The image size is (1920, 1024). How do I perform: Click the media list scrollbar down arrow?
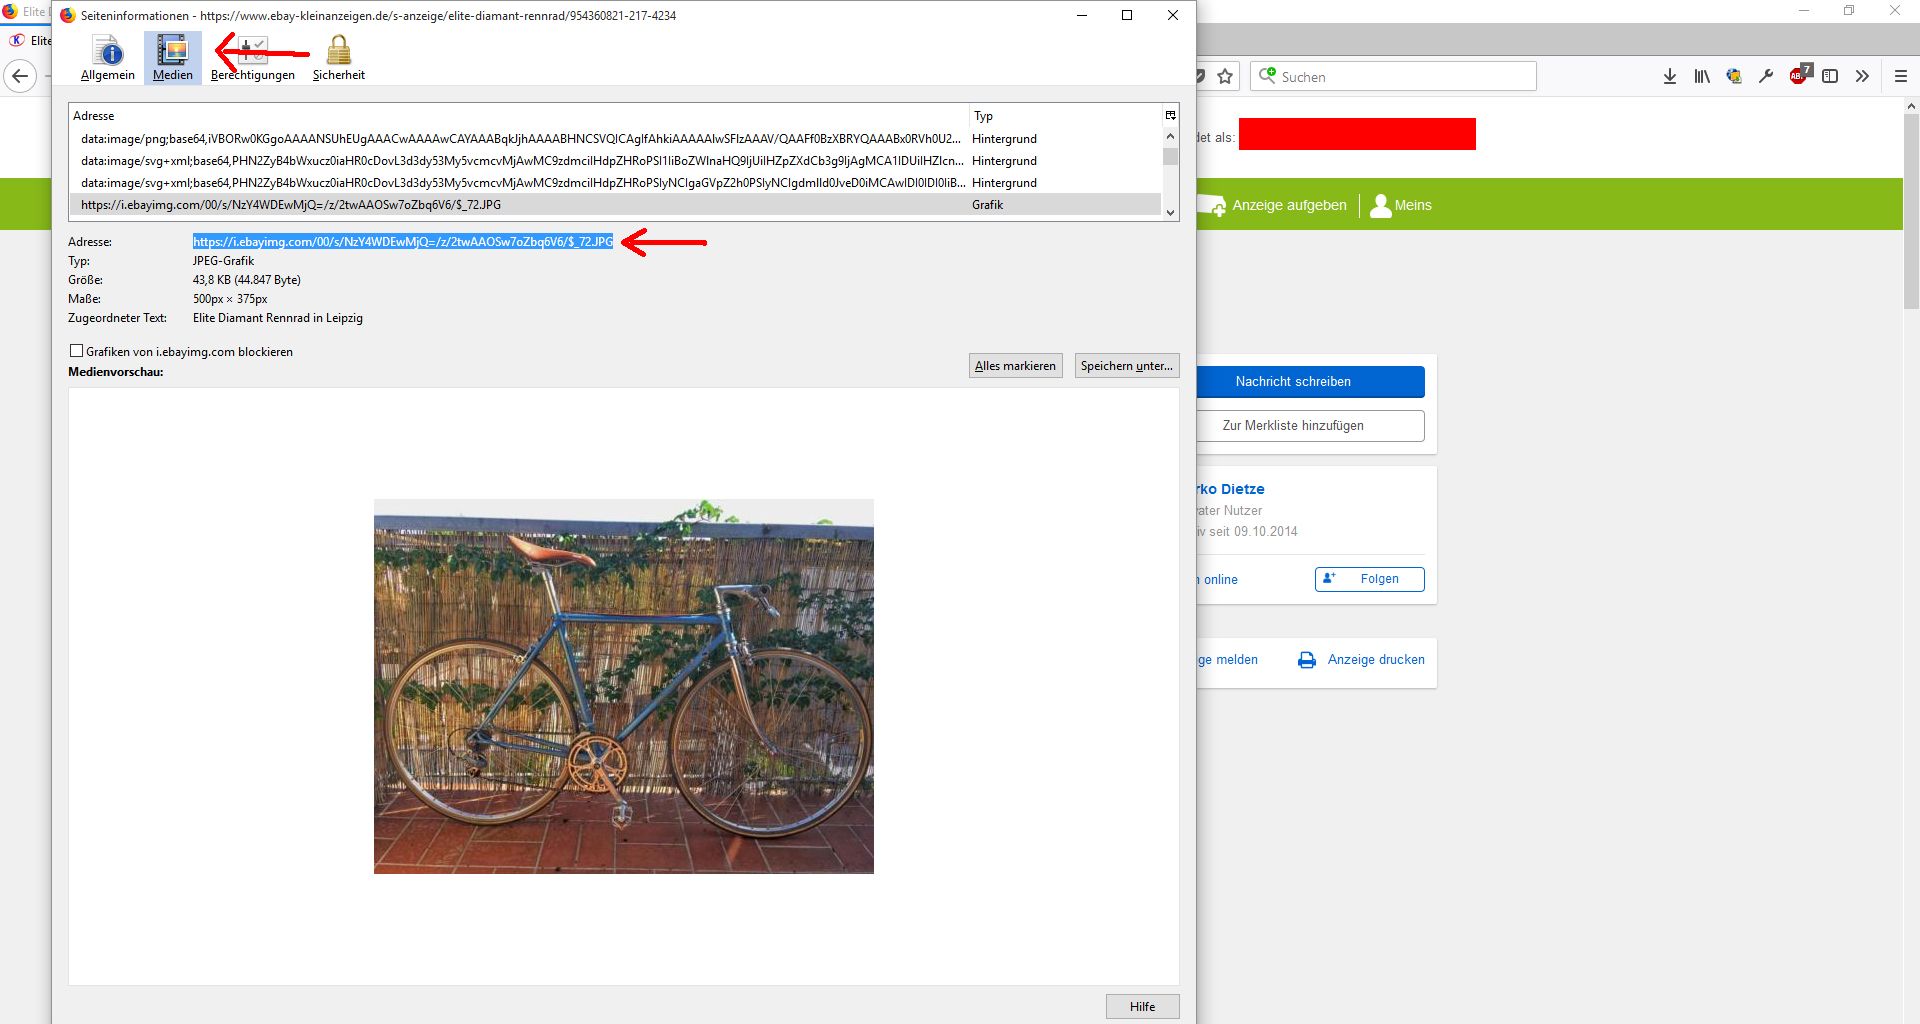pos(1170,212)
